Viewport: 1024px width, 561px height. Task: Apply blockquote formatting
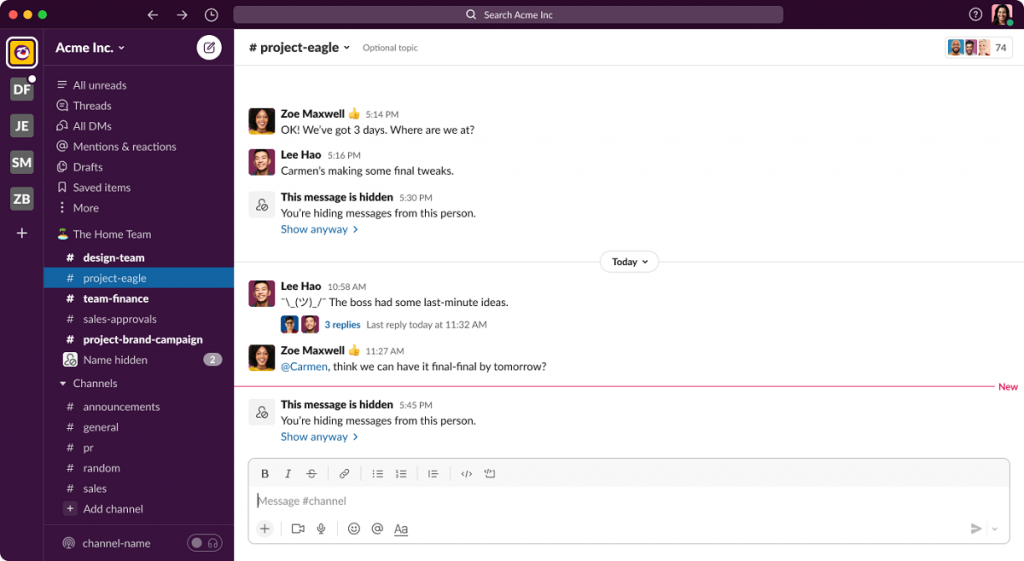tap(432, 473)
